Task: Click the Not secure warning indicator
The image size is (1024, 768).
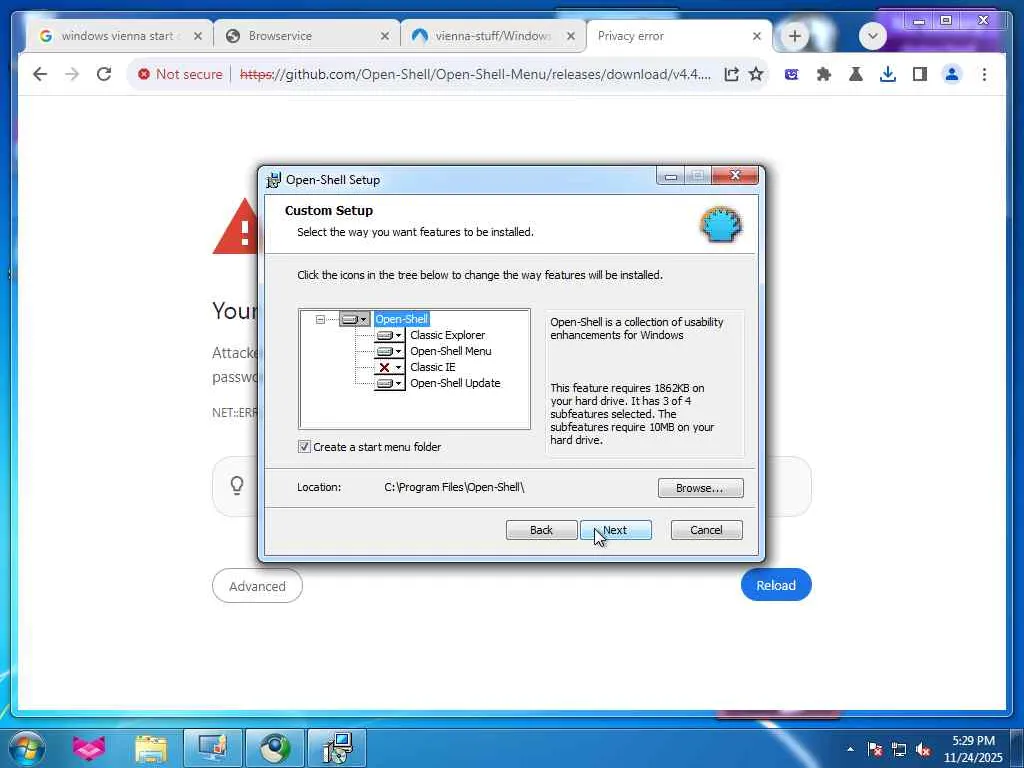Action: (180, 74)
